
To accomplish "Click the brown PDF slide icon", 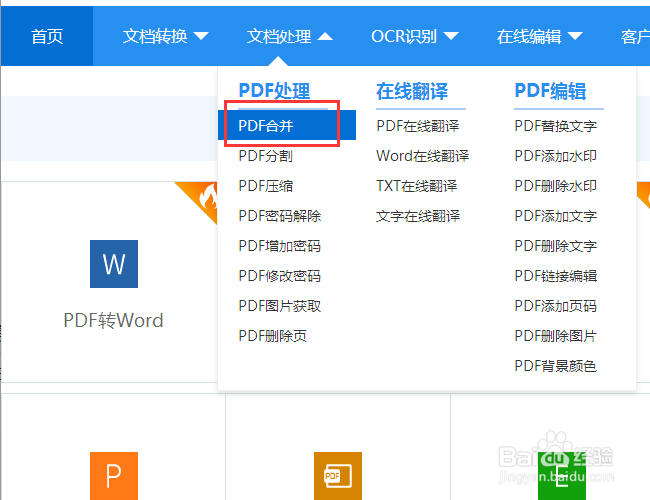I will (338, 476).
